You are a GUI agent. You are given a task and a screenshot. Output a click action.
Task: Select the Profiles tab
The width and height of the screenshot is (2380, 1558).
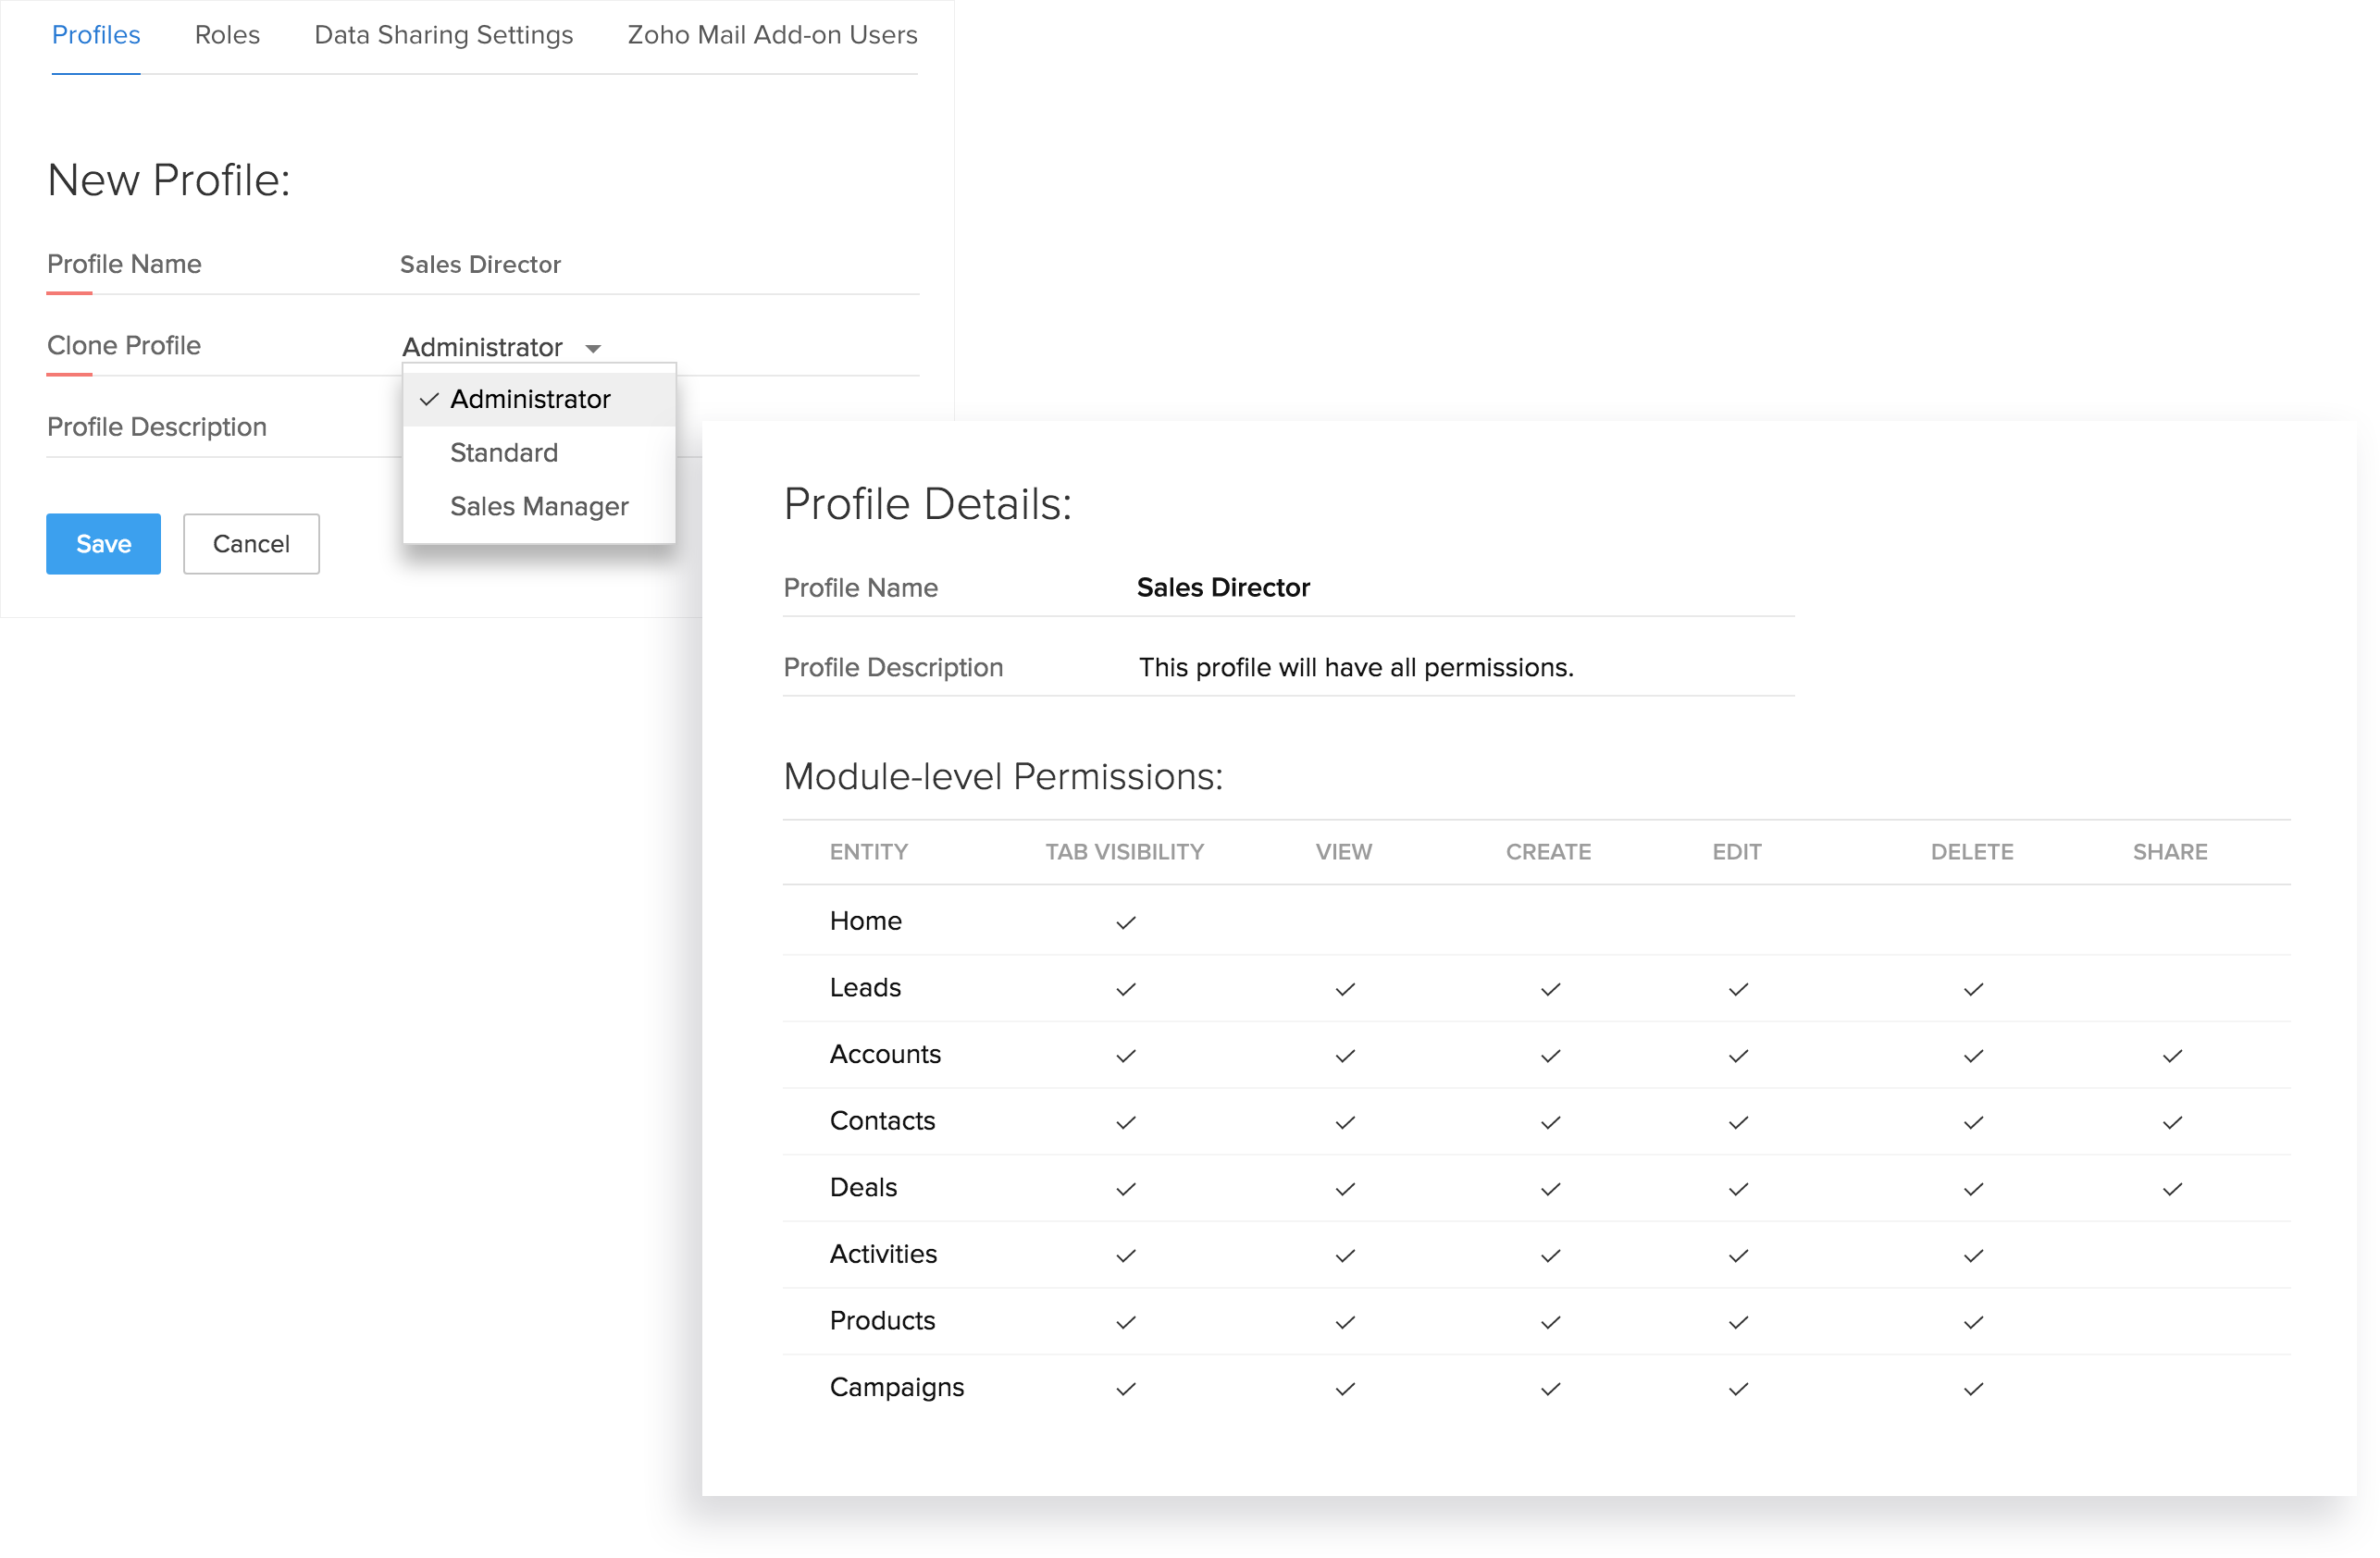pyautogui.click(x=95, y=35)
